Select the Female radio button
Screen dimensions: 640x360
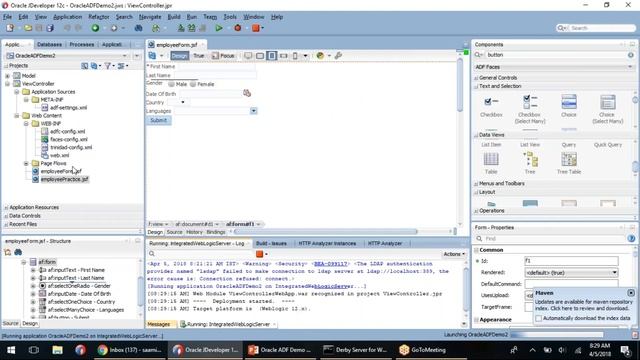[193, 84]
